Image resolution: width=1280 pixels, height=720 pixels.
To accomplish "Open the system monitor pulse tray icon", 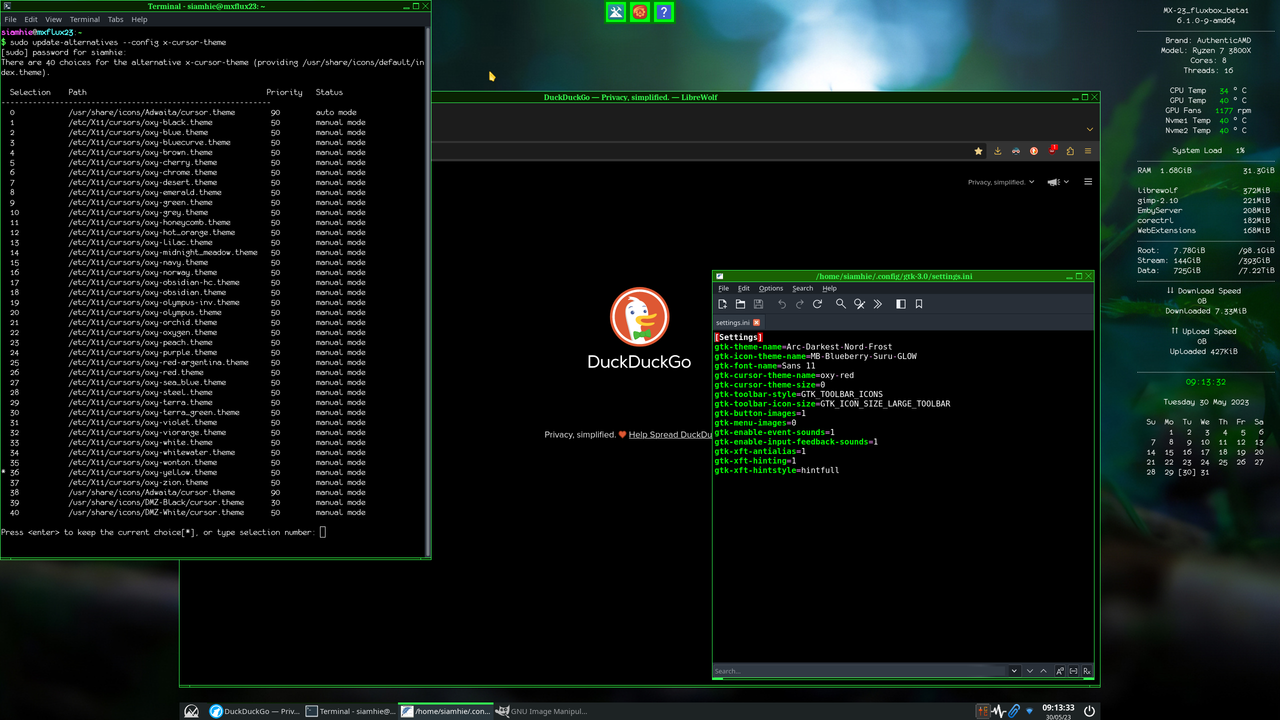I will coord(999,711).
